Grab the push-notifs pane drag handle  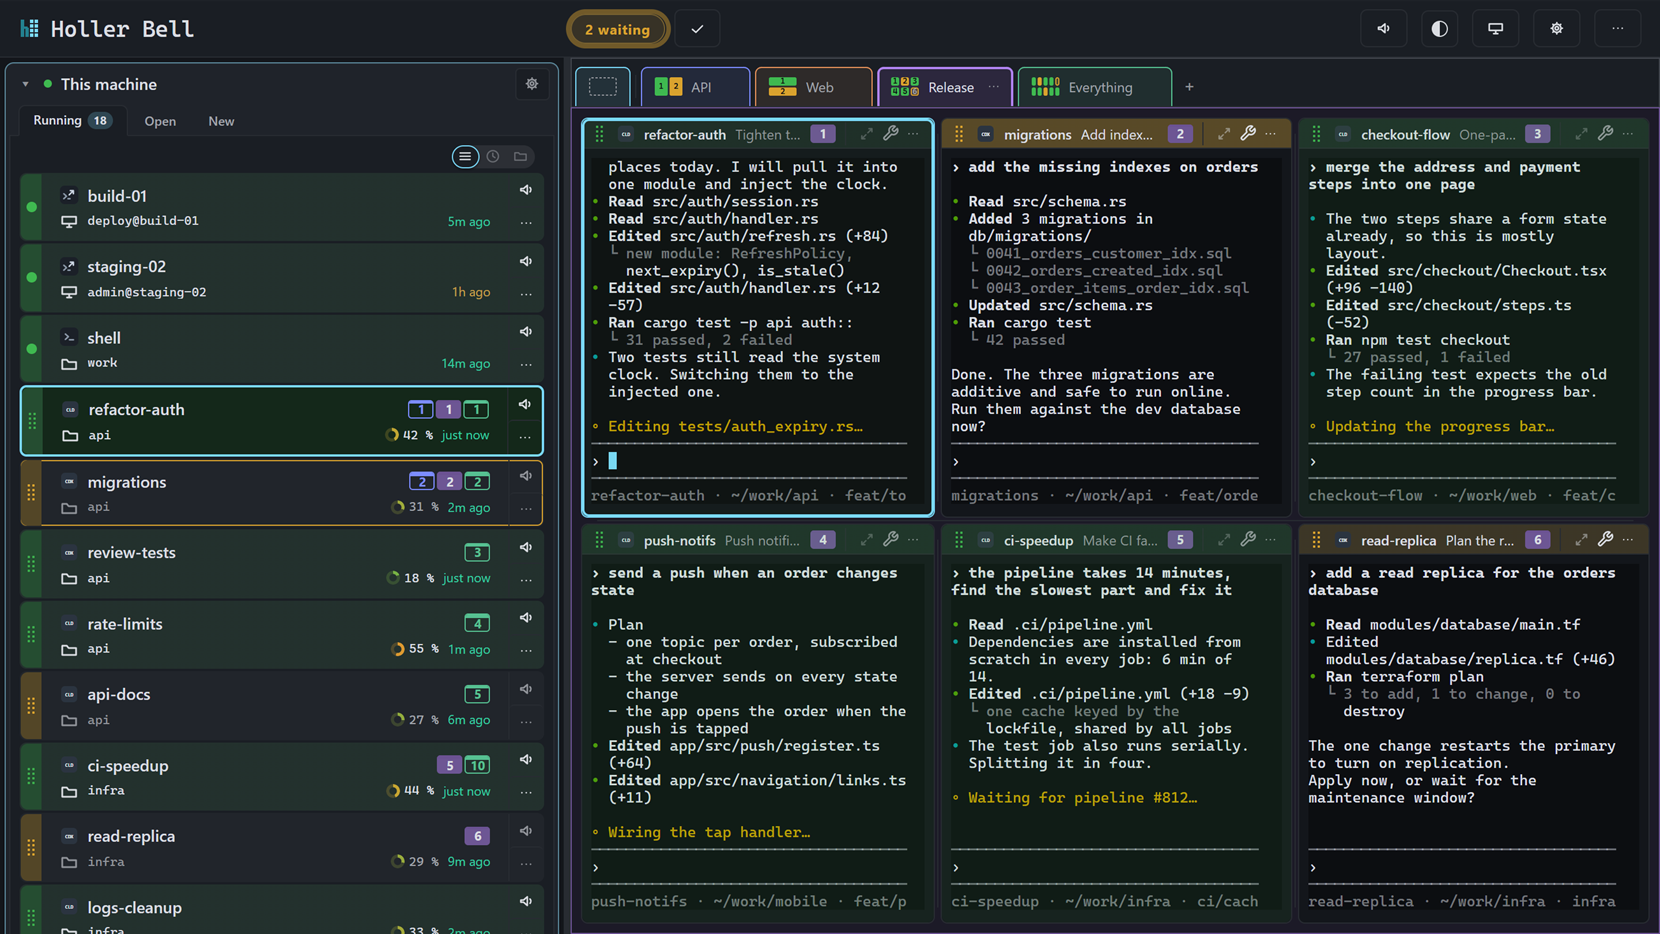599,540
